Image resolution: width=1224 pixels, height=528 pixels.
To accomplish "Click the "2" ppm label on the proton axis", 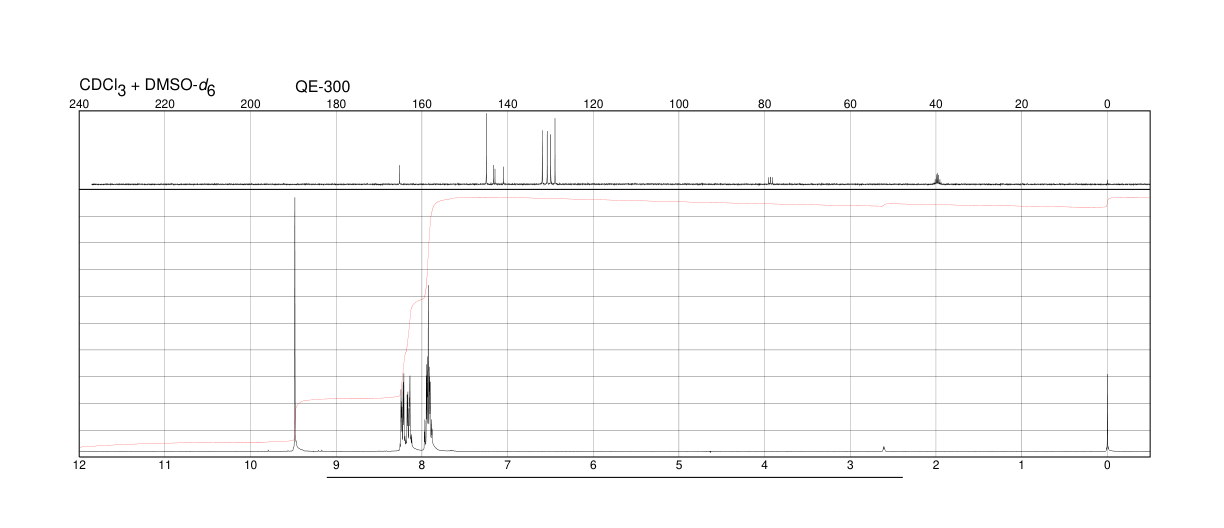I will (936, 466).
